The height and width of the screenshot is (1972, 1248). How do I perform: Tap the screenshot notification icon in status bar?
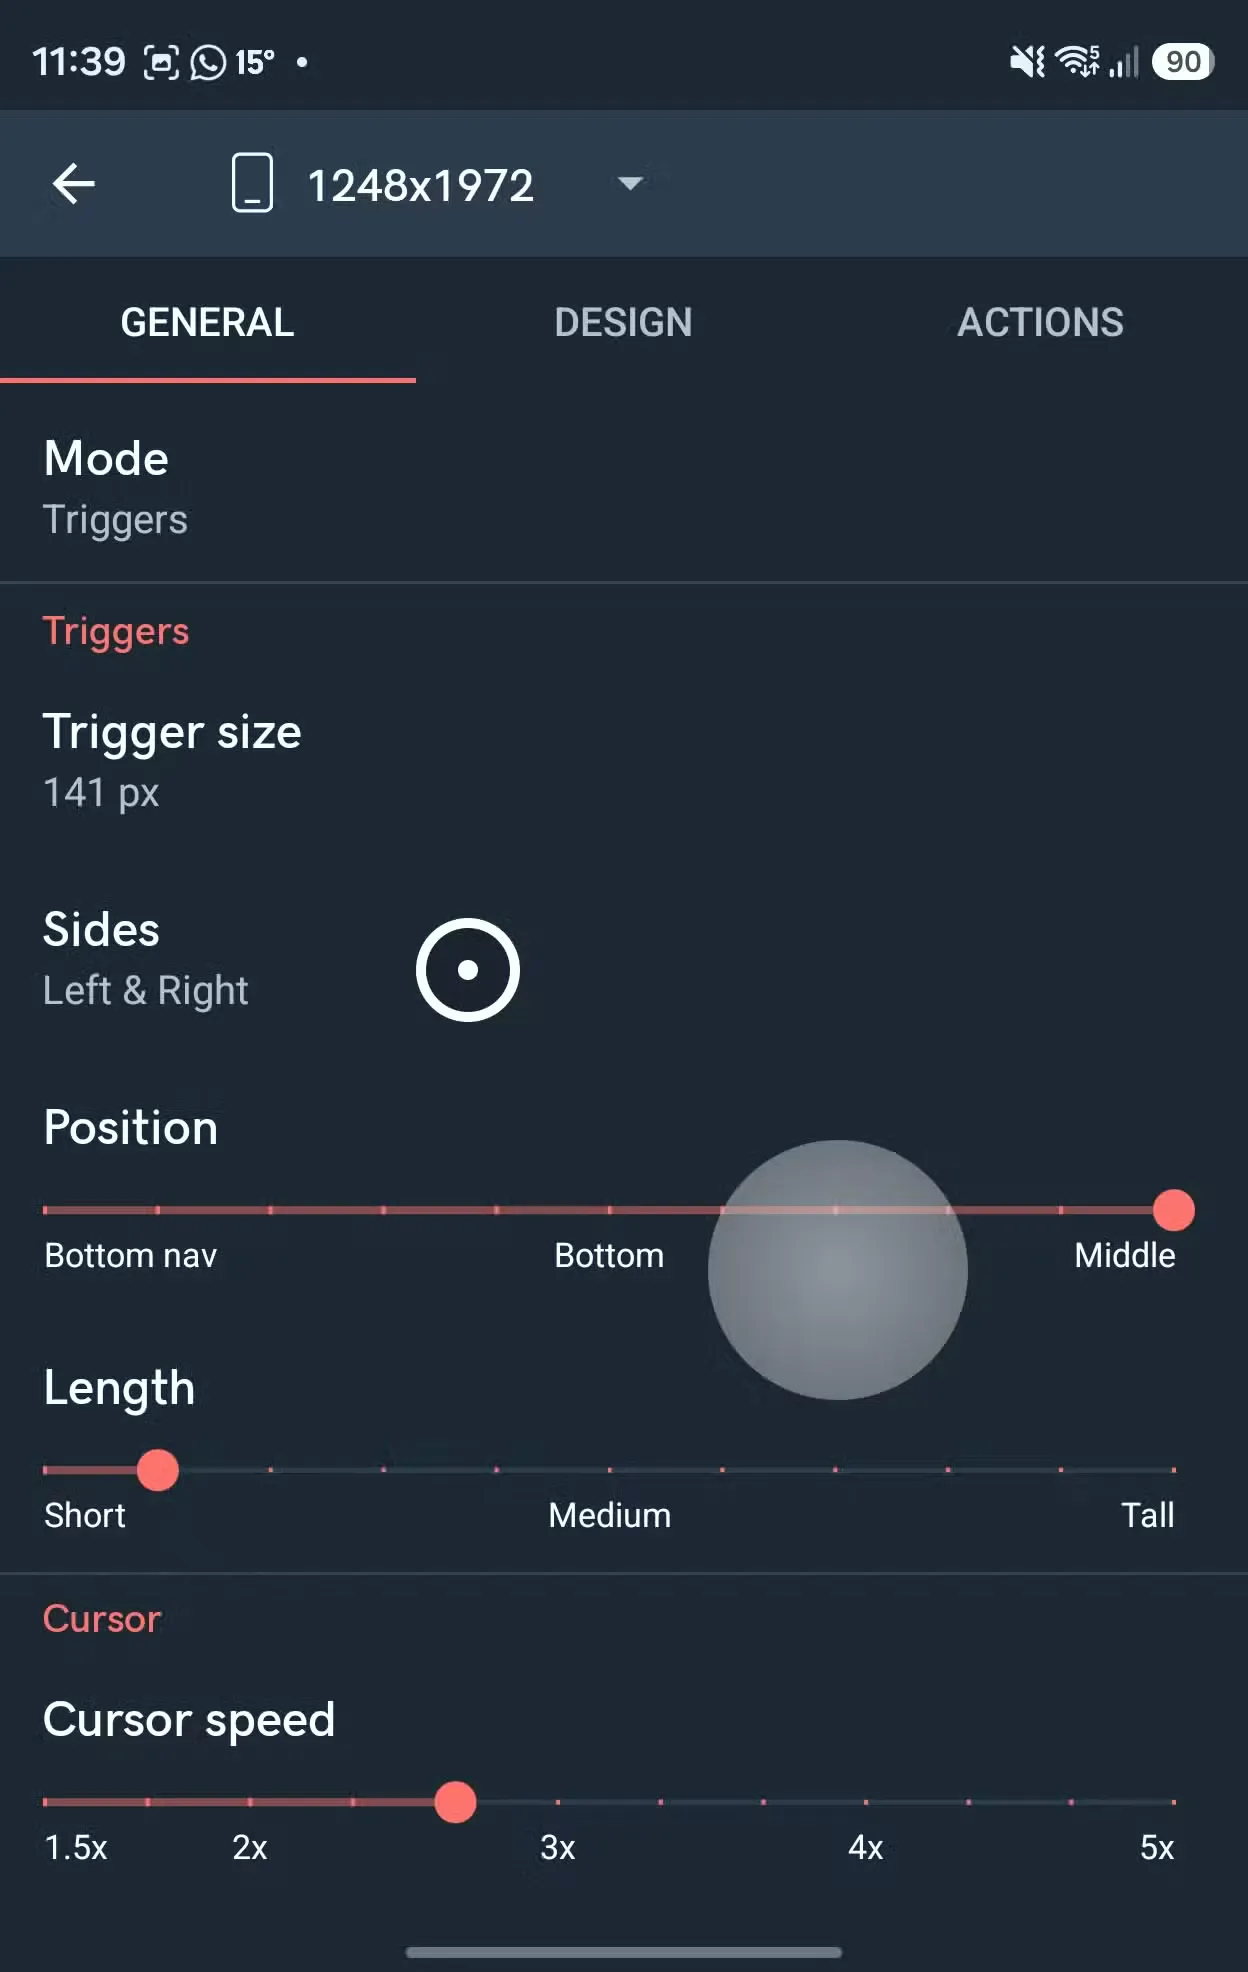point(161,62)
